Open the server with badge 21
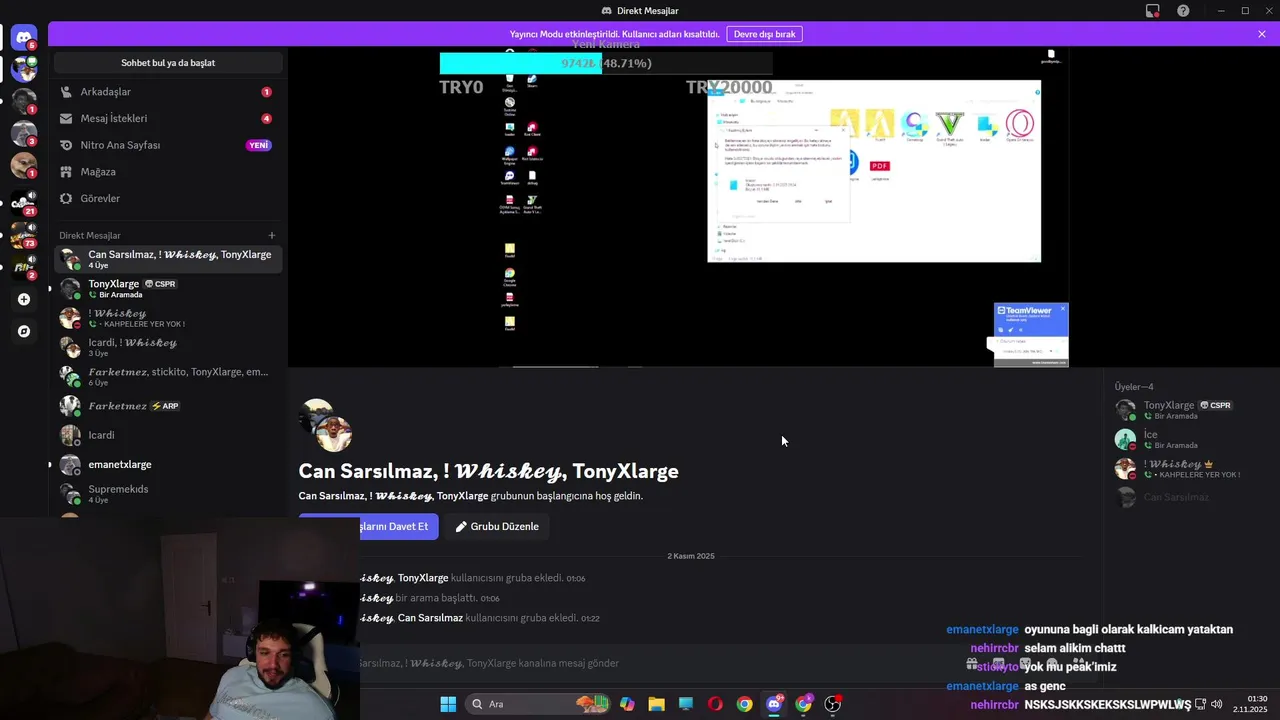1280x720 pixels. [x=24, y=203]
